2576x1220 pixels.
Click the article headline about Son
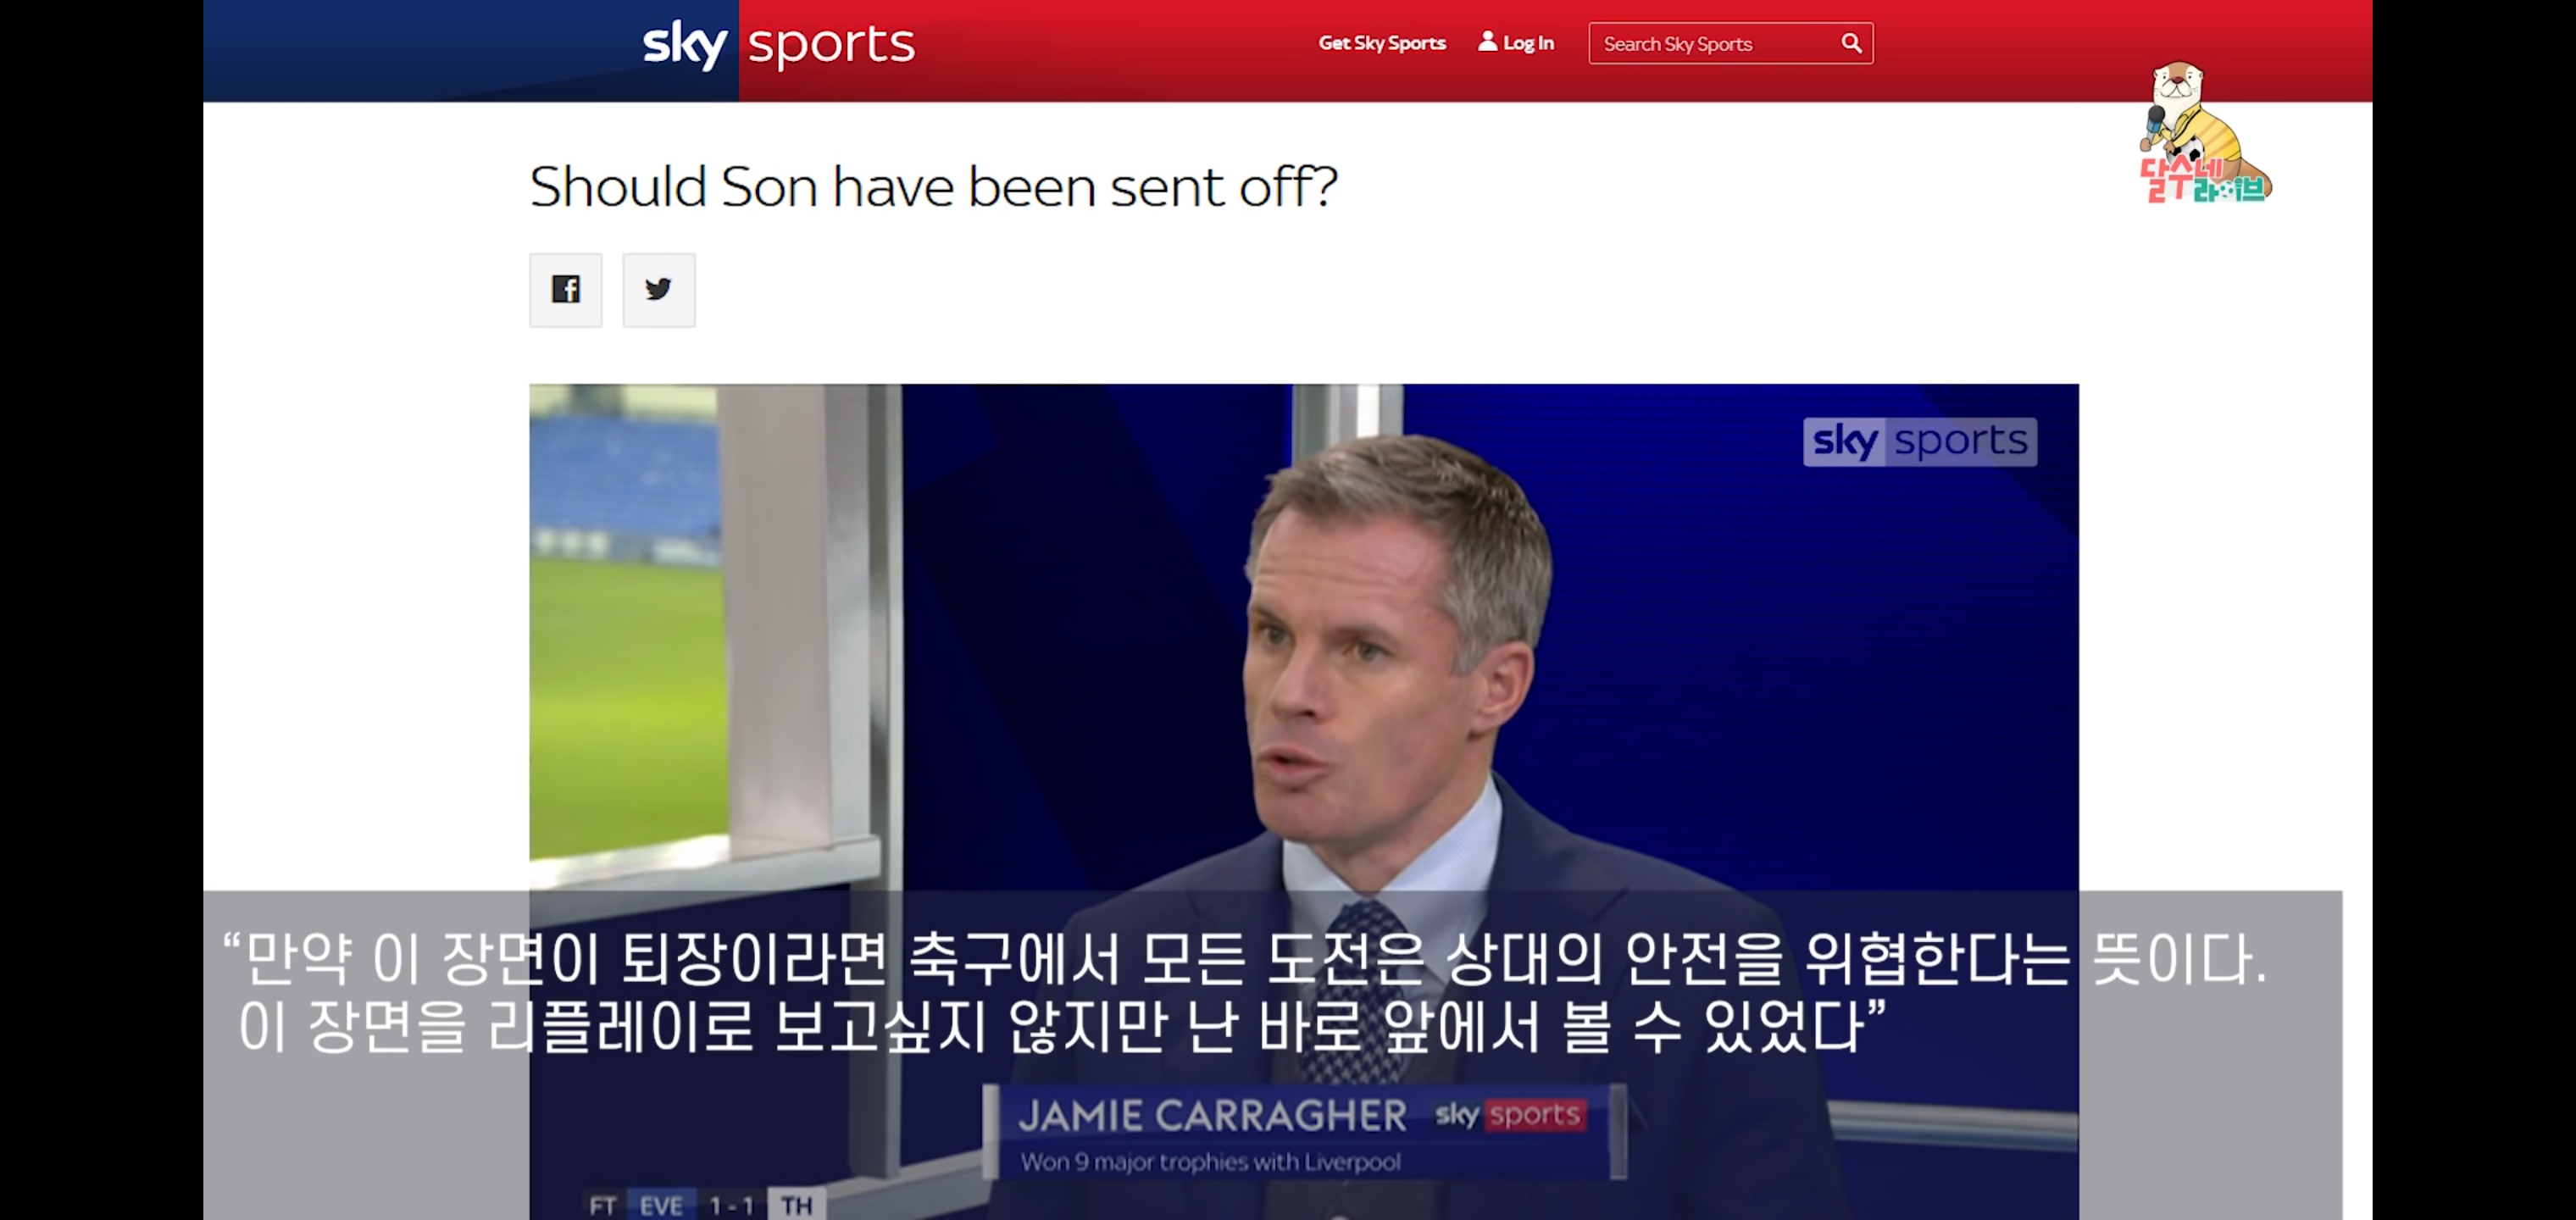[x=933, y=187]
